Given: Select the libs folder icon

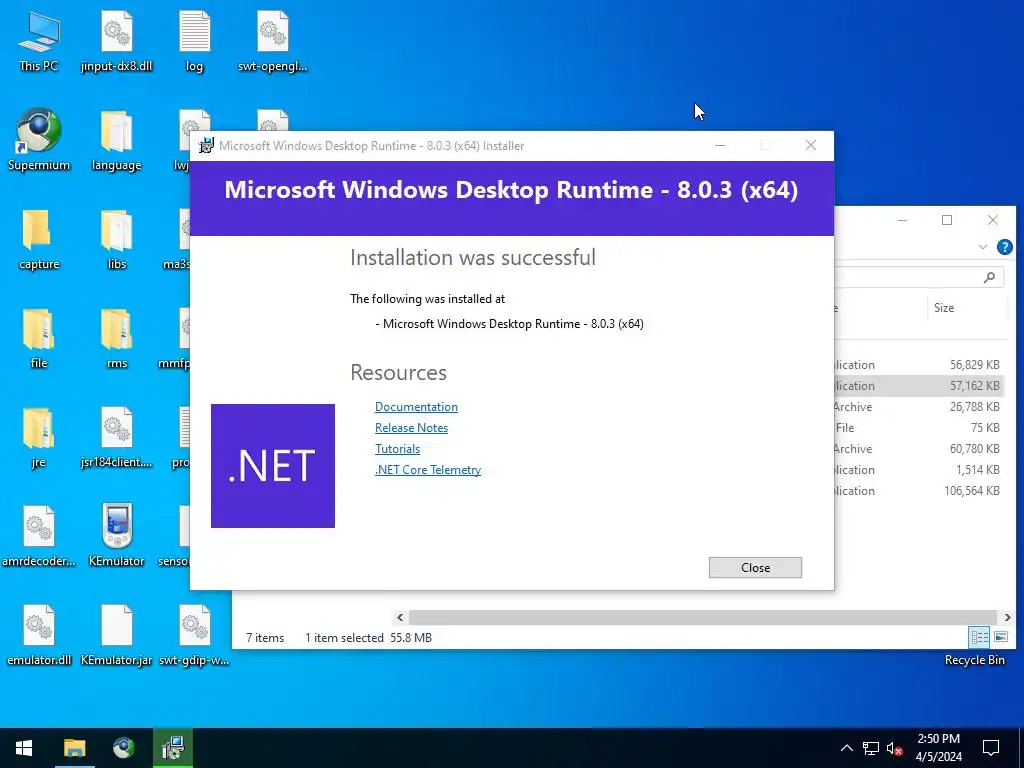Looking at the screenshot, I should click(x=116, y=239).
